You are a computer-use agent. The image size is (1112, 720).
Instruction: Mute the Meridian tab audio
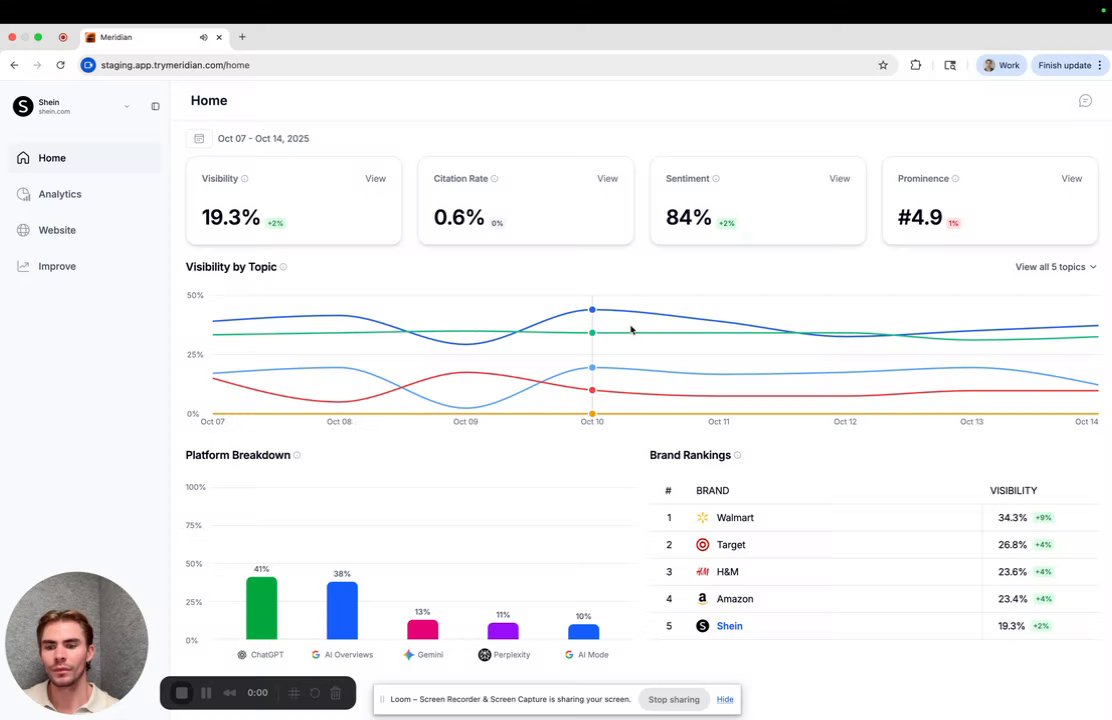pyautogui.click(x=204, y=37)
